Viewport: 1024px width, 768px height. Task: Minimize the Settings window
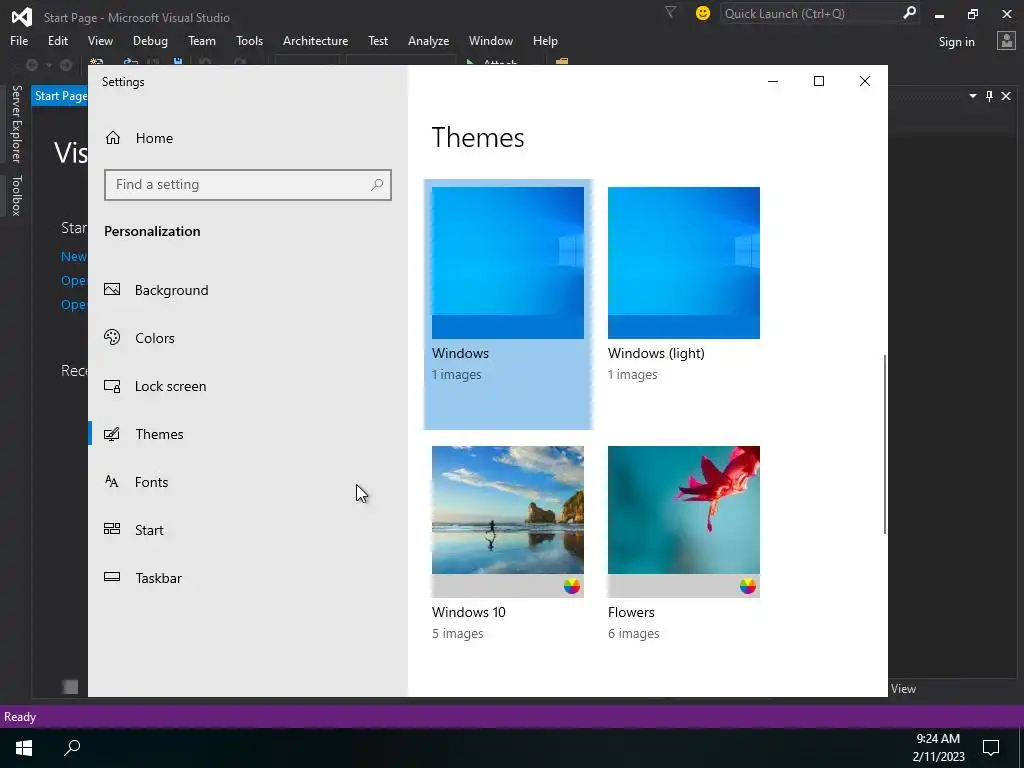(x=773, y=81)
